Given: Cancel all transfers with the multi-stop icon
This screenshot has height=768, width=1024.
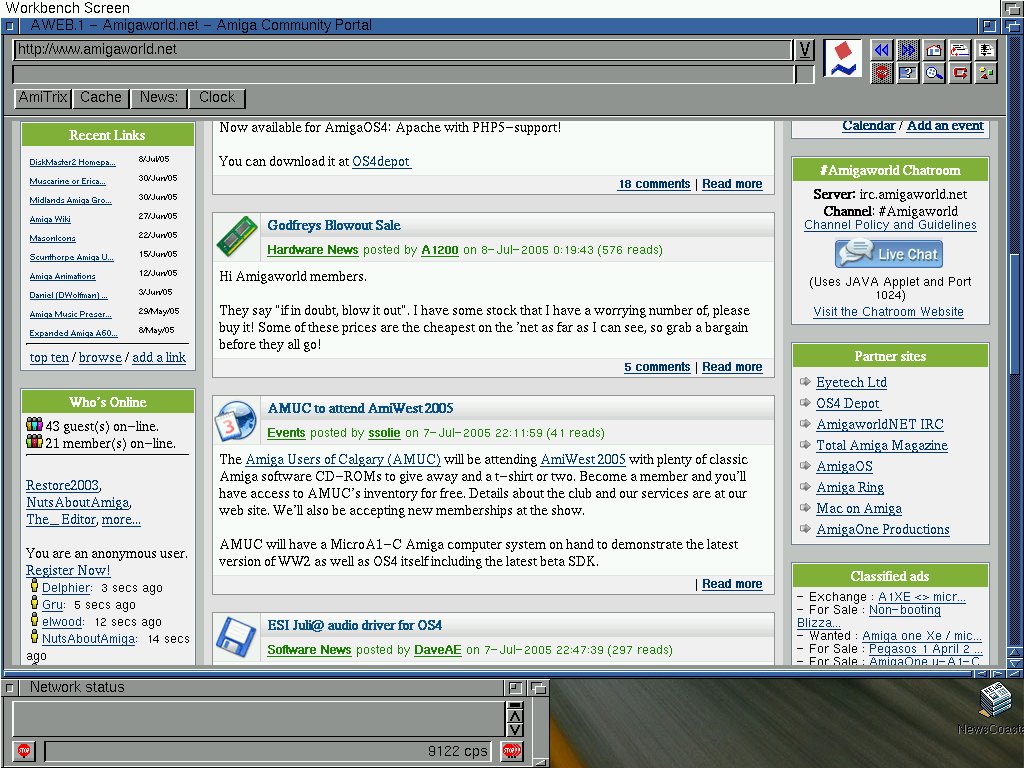Looking at the screenshot, I should coord(512,750).
